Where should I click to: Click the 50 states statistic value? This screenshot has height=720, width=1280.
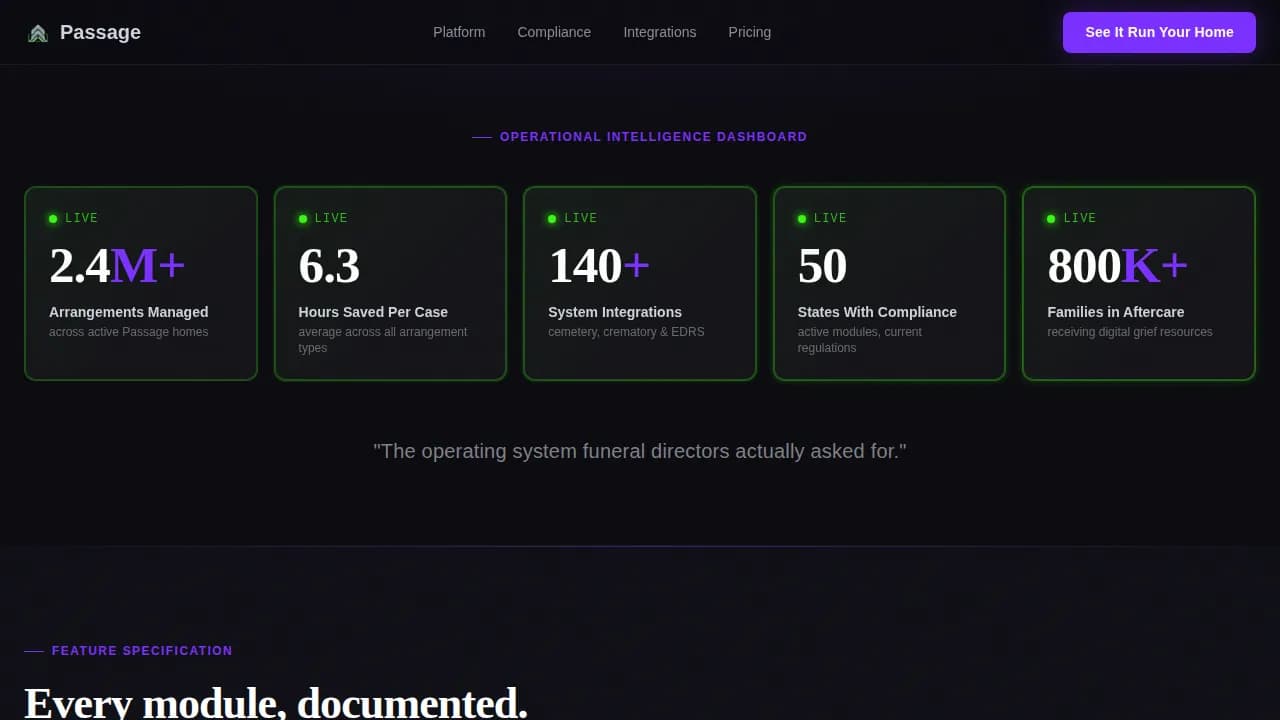coord(822,266)
